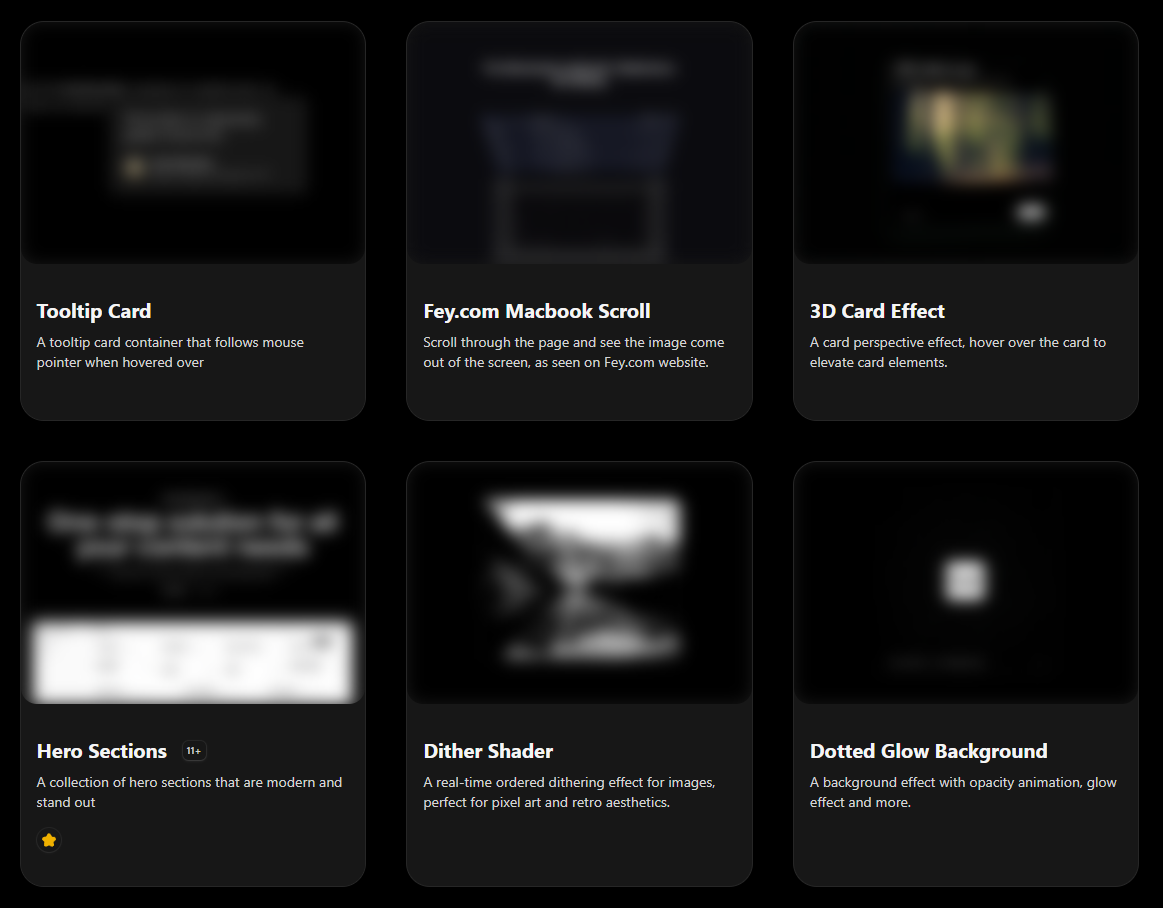The height and width of the screenshot is (908, 1163).
Task: Select the Dotted Glow Background title
Action: [928, 751]
